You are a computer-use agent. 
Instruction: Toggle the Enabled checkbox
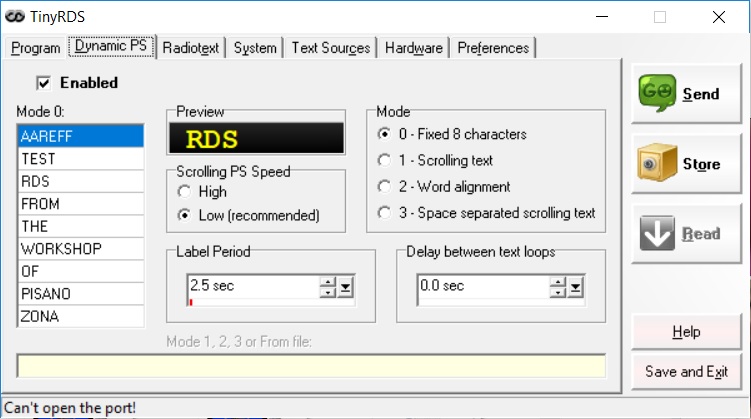click(x=44, y=83)
